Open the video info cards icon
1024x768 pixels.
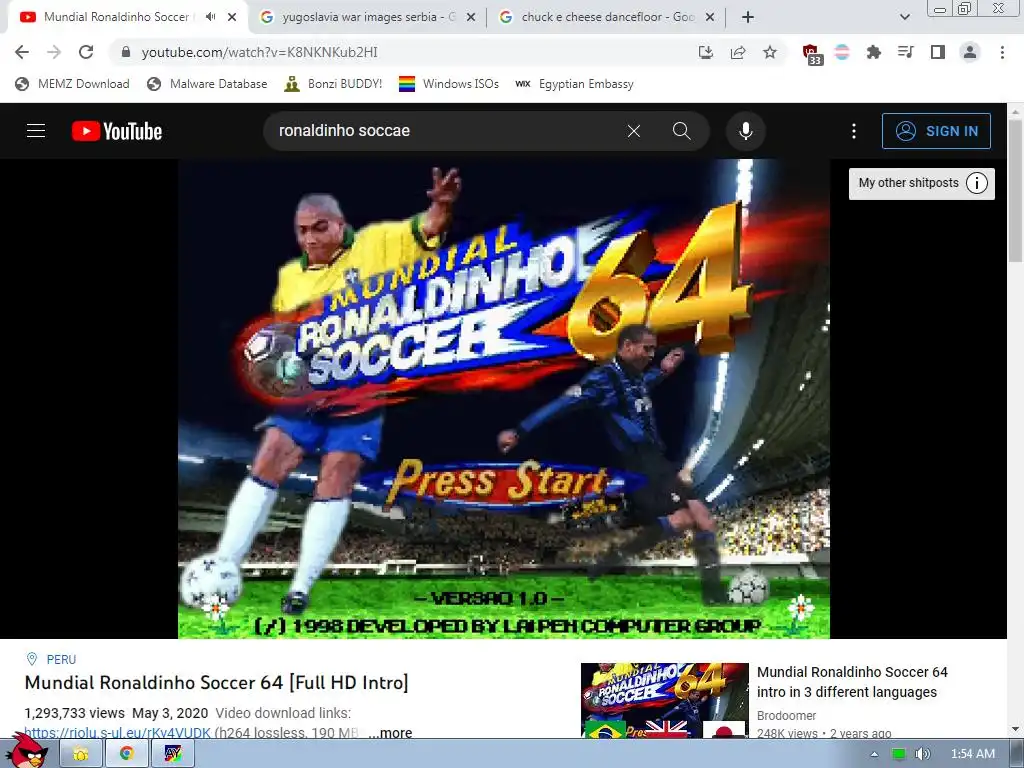[x=976, y=183]
